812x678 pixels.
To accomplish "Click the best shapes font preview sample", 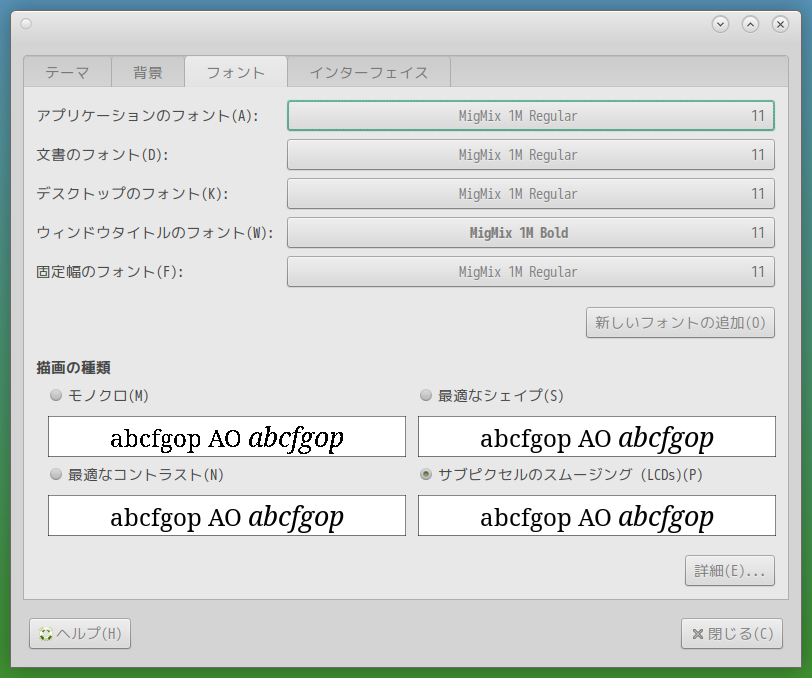I will click(597, 437).
